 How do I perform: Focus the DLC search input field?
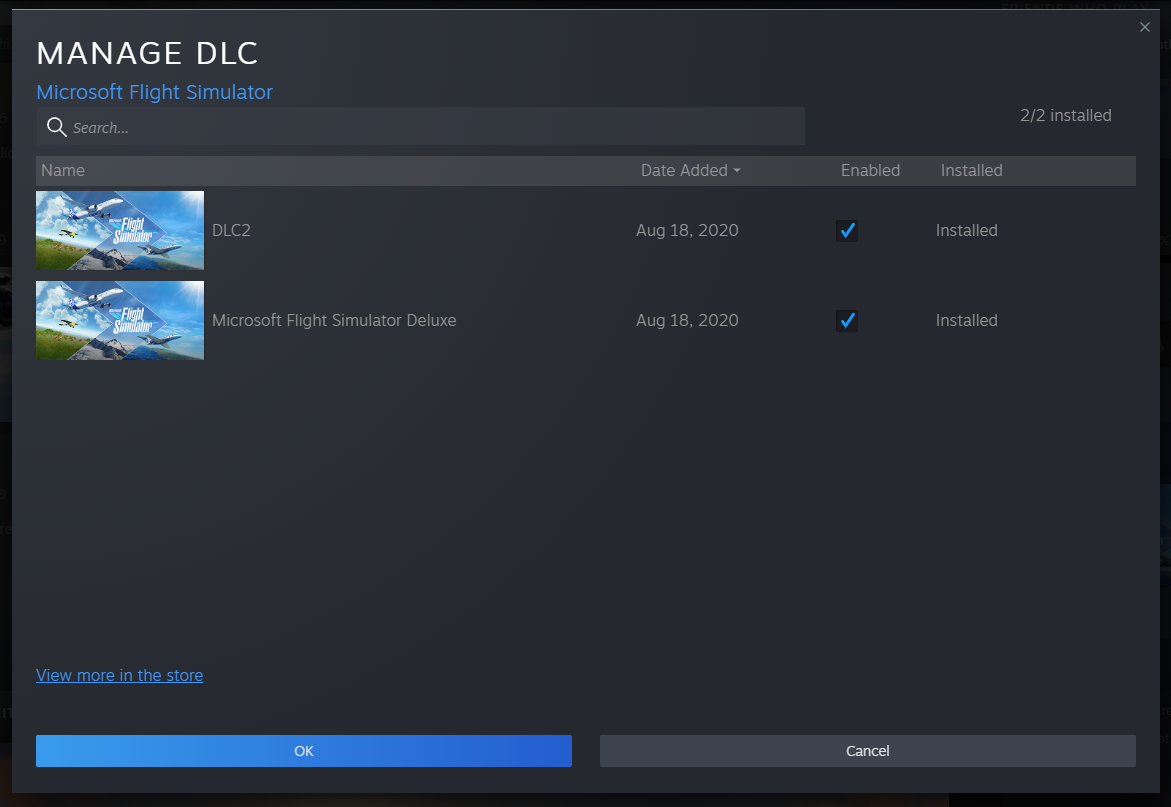pos(430,127)
